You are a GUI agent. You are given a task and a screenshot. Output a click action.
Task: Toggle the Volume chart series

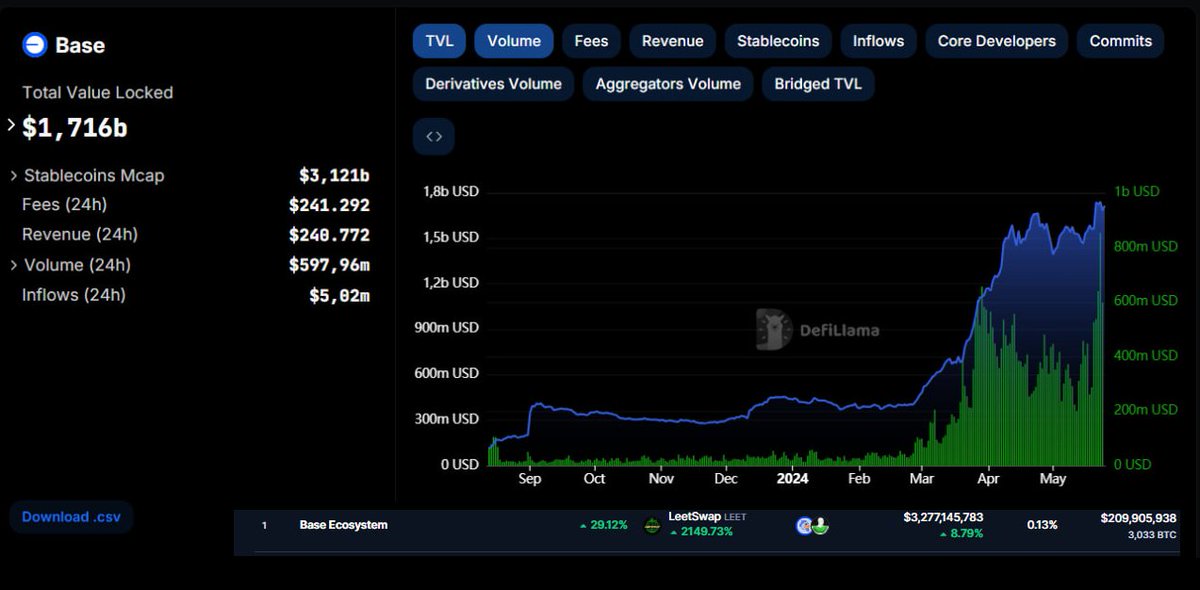point(514,41)
